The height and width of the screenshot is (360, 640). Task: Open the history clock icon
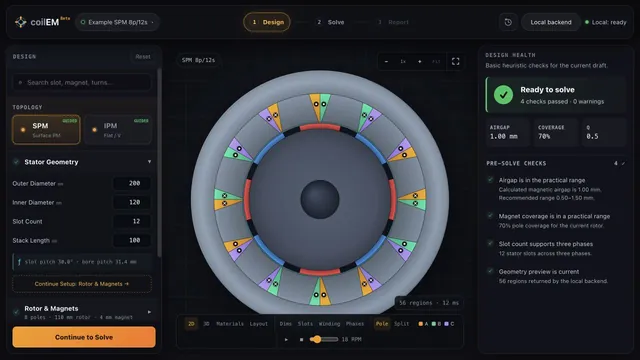508,22
